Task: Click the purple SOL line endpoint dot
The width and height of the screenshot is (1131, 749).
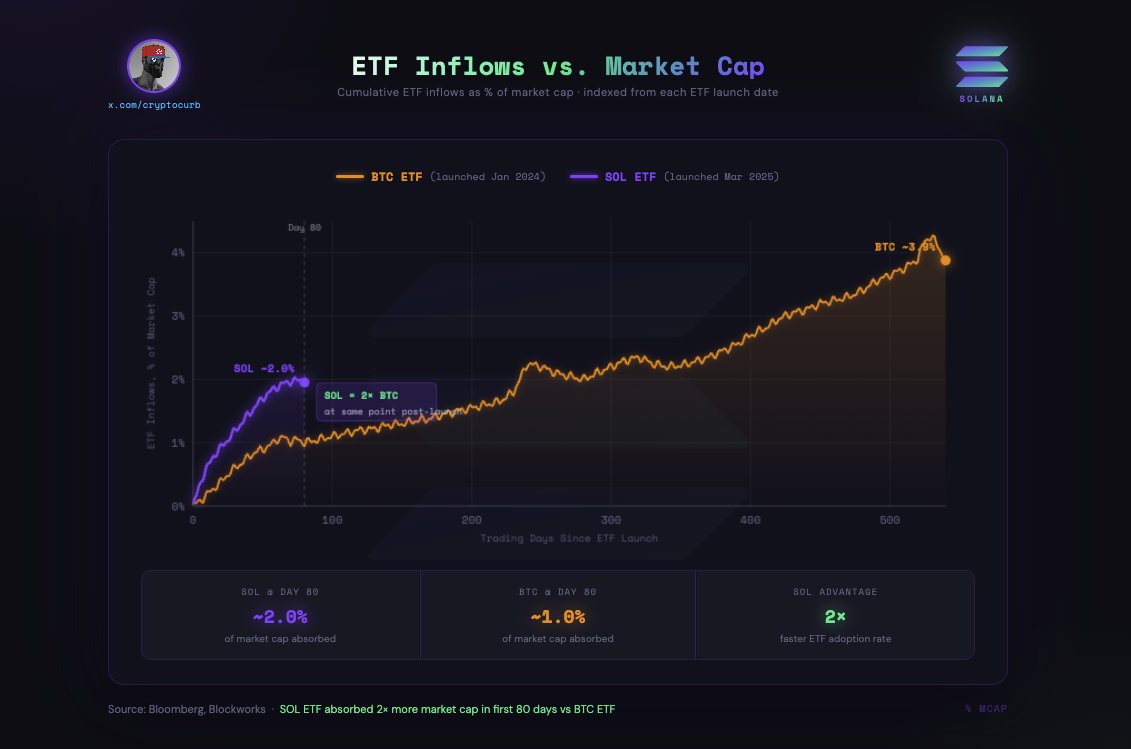Action: [x=304, y=382]
